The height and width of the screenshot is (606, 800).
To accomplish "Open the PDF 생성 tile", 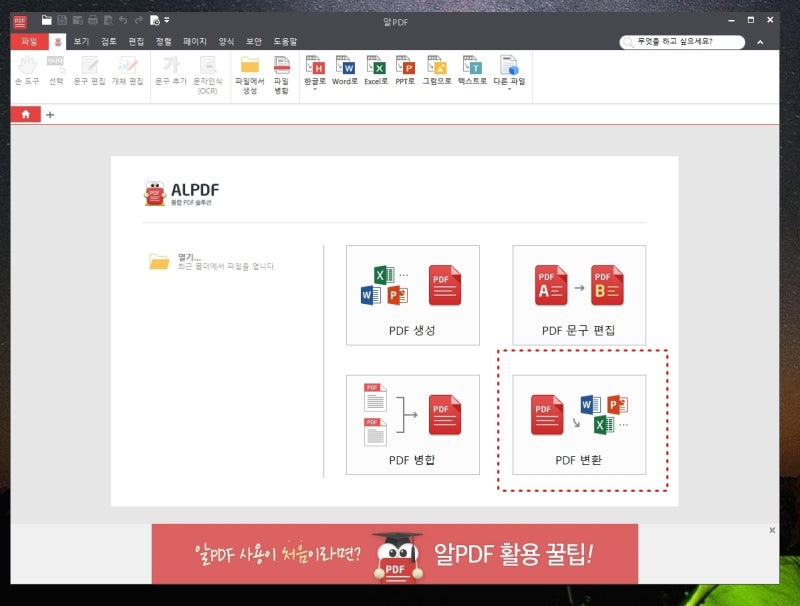I will [x=413, y=295].
